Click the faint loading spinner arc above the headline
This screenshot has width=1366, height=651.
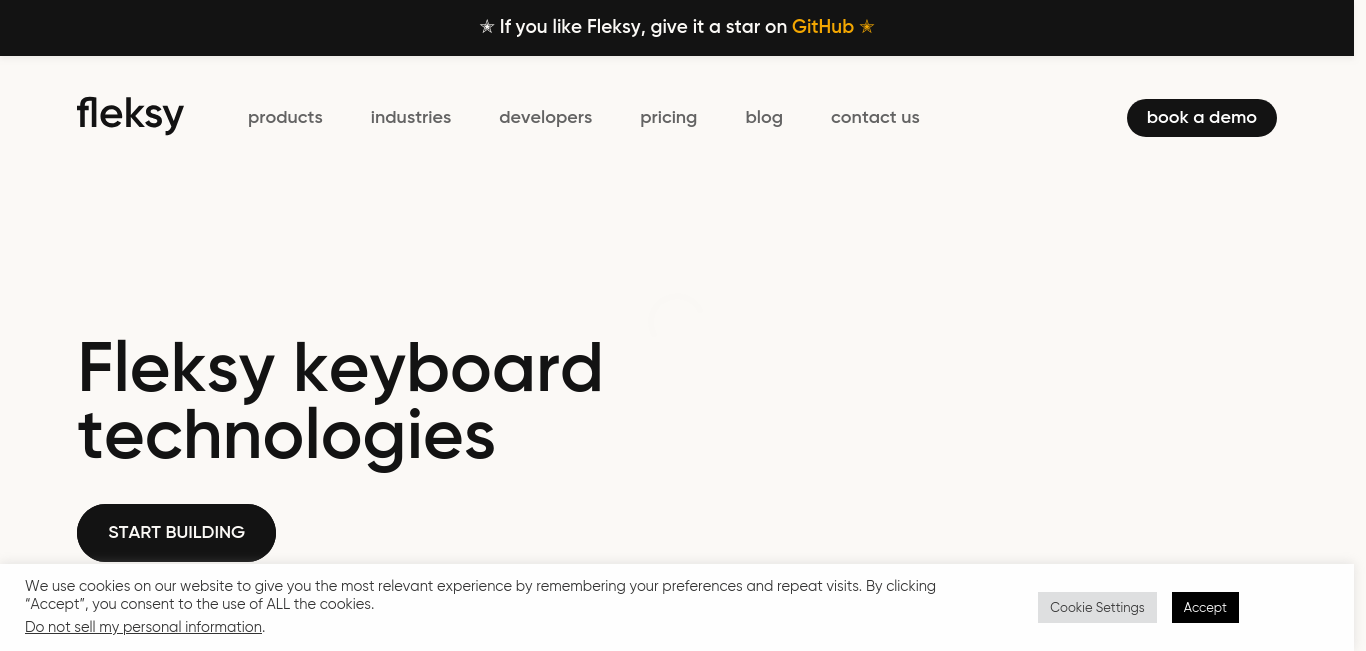pos(675,312)
